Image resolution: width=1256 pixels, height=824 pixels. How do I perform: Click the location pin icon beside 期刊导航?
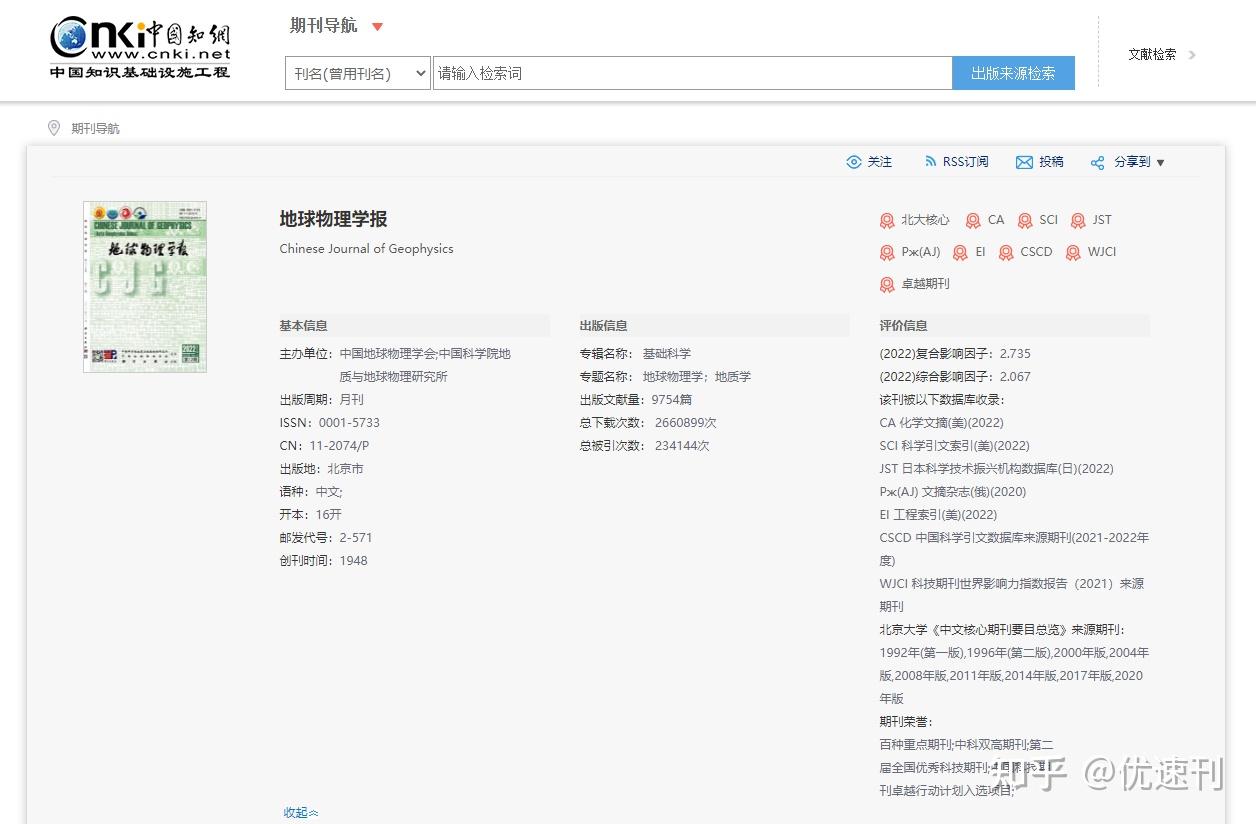point(54,128)
